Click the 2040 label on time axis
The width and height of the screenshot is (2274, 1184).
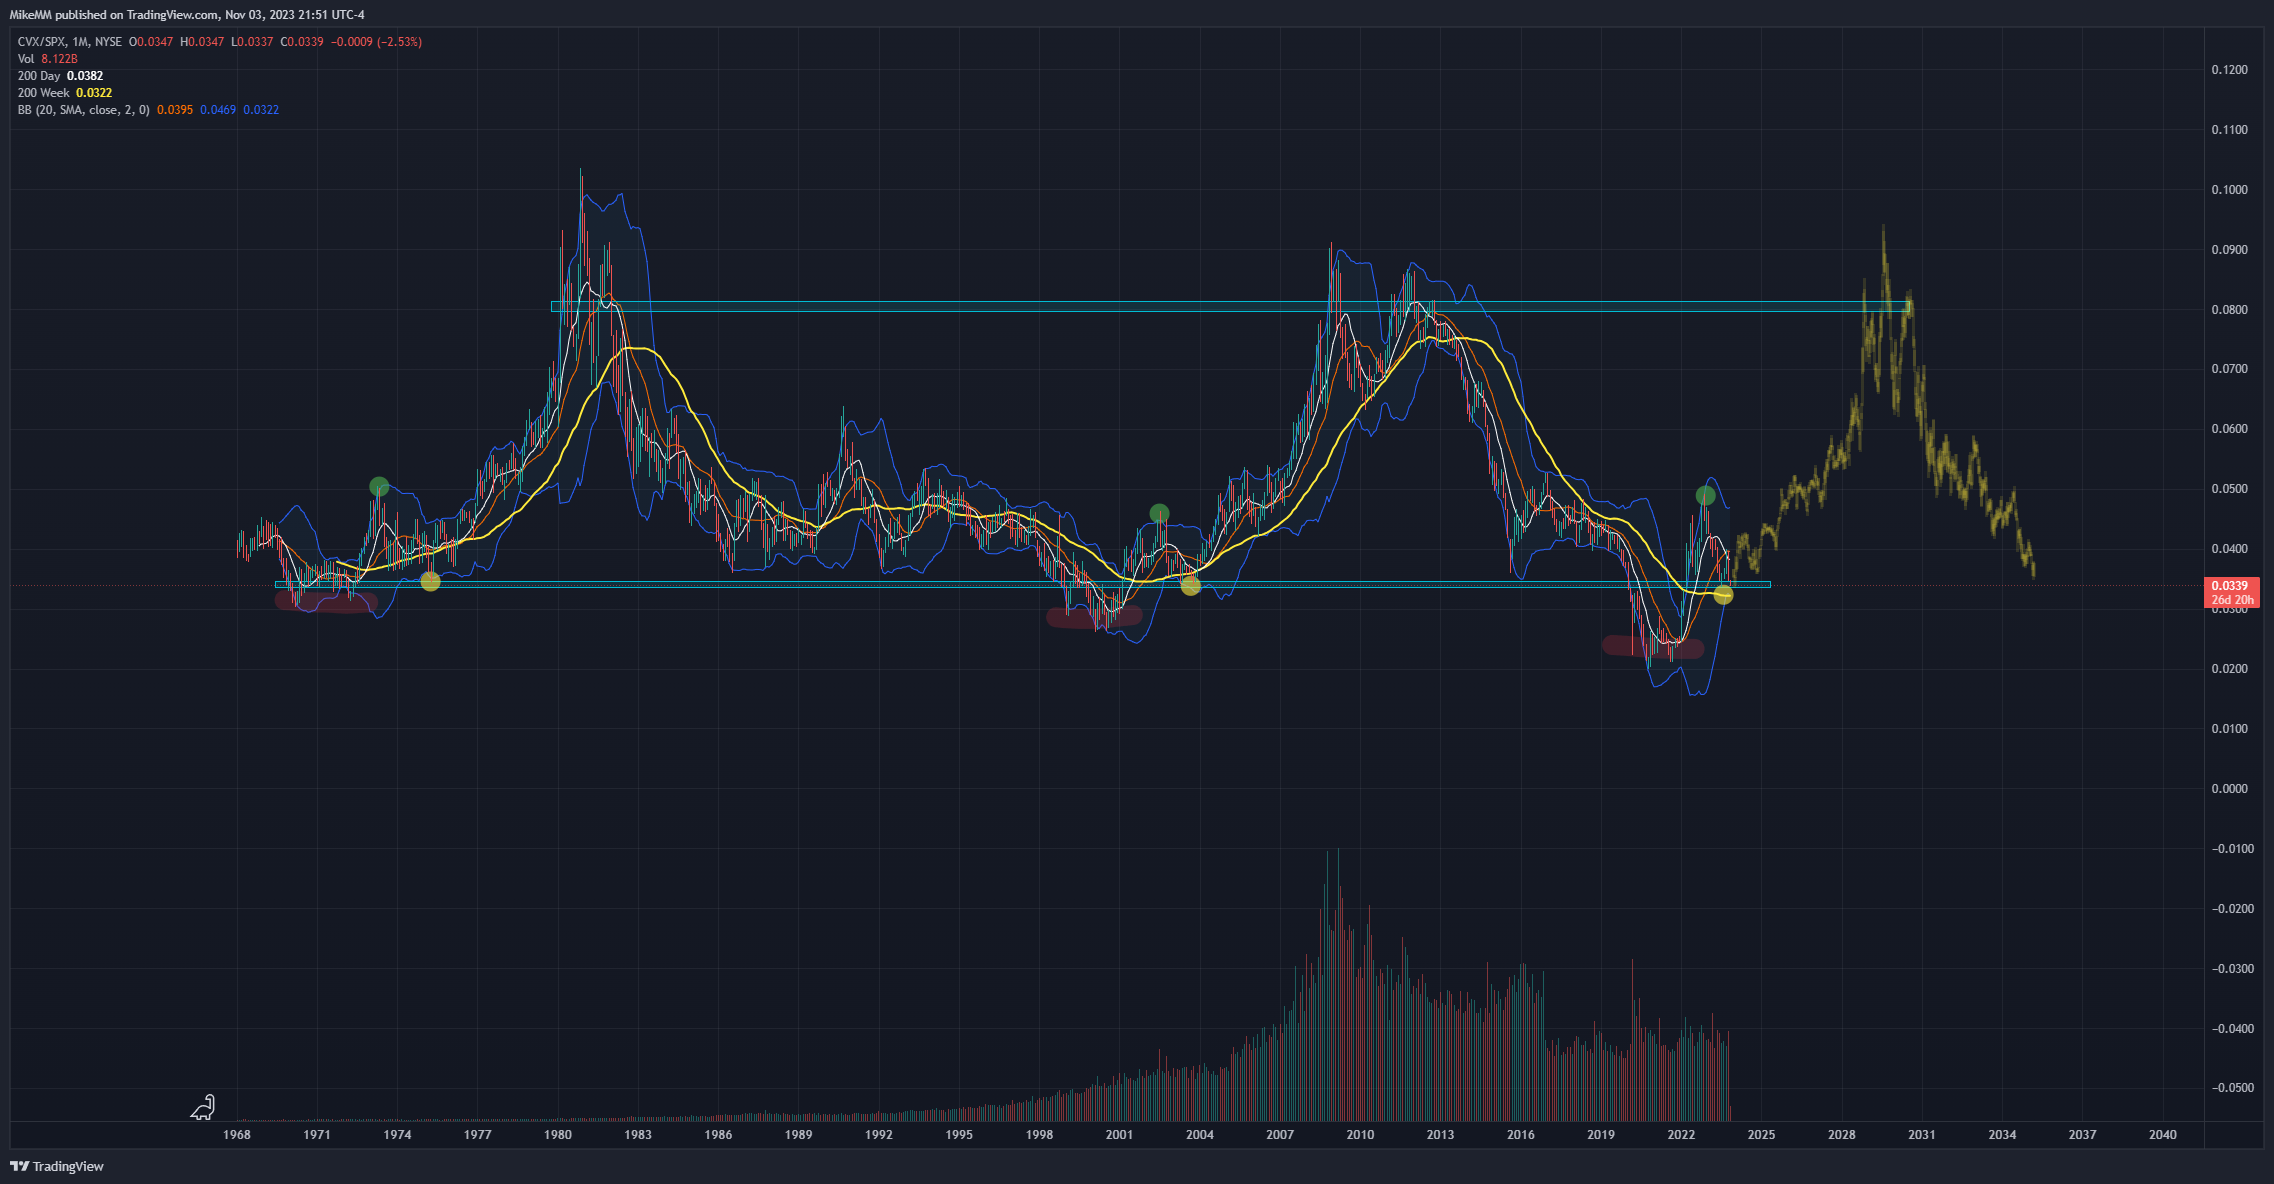2163,1135
